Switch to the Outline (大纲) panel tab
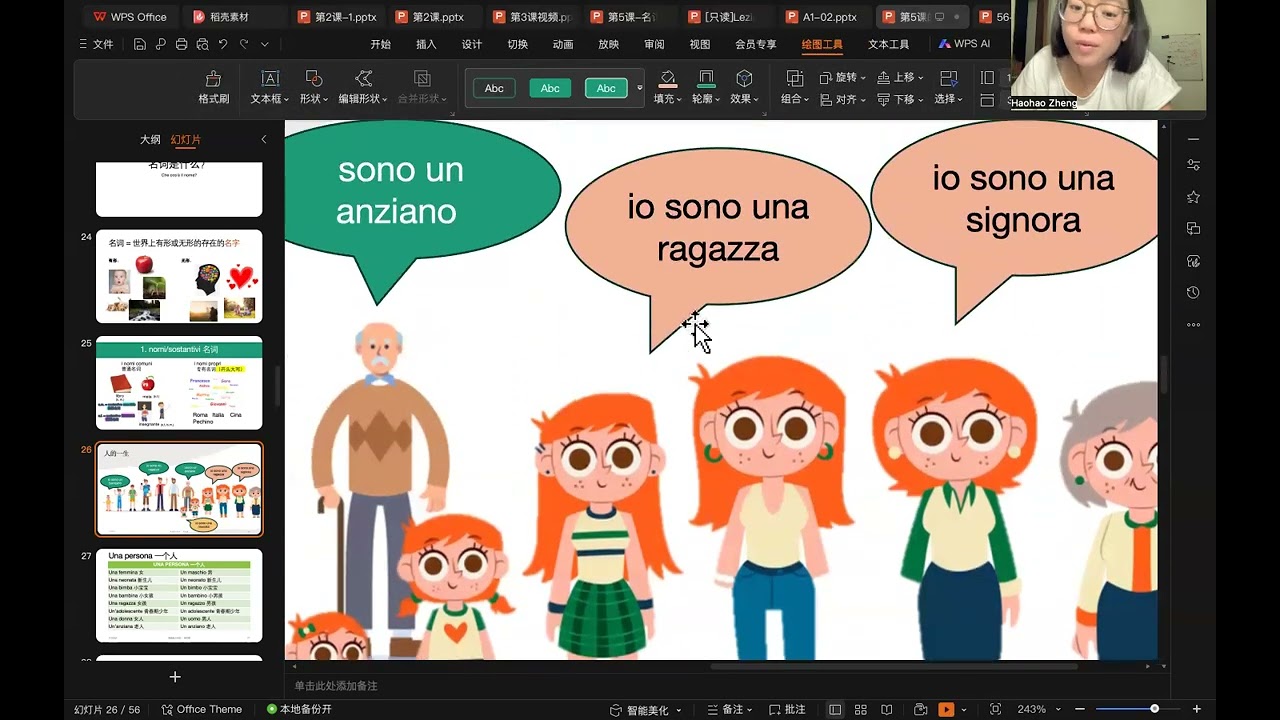 coord(150,140)
